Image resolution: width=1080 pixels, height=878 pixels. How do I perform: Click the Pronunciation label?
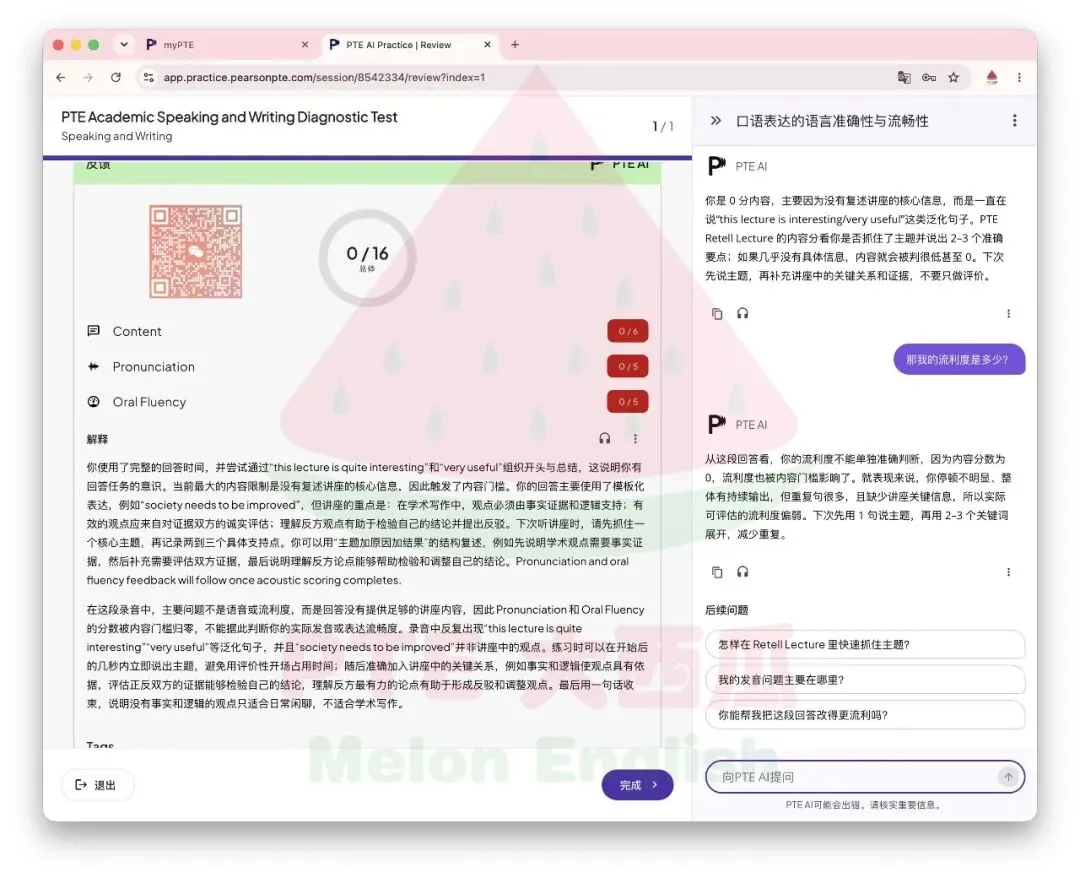tap(154, 367)
